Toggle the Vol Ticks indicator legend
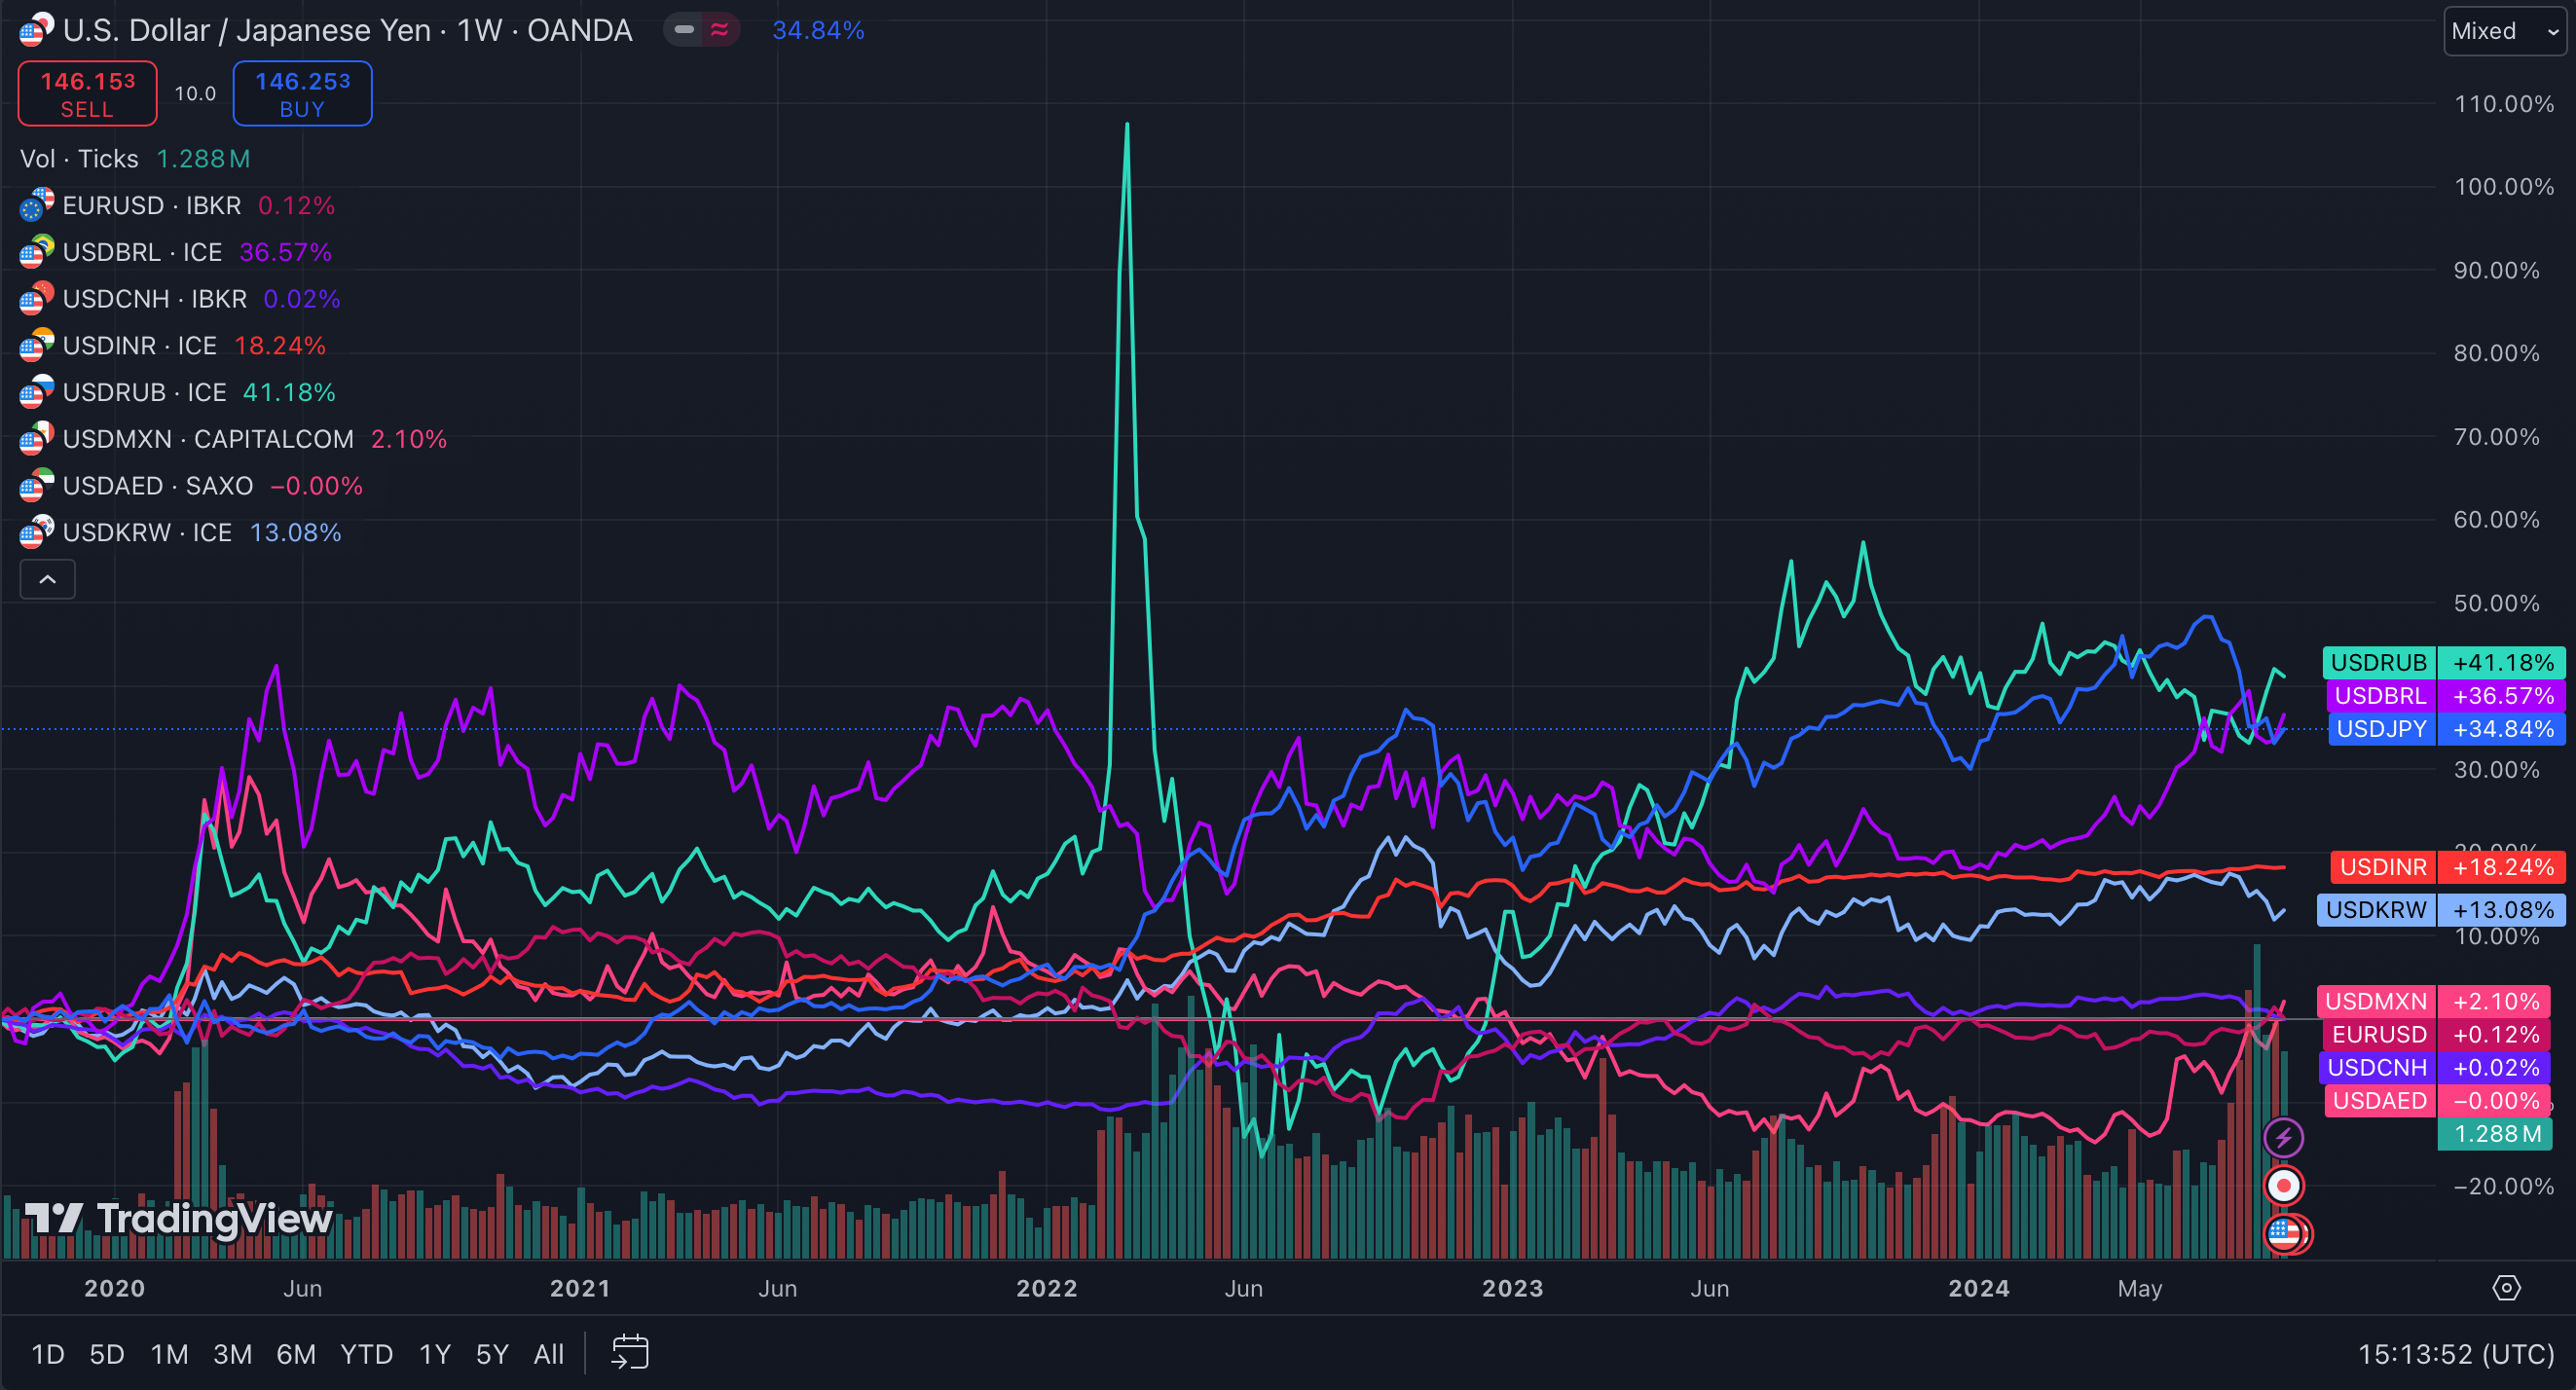Screen dimensions: 2576x1390 pyautogui.click(x=80, y=159)
